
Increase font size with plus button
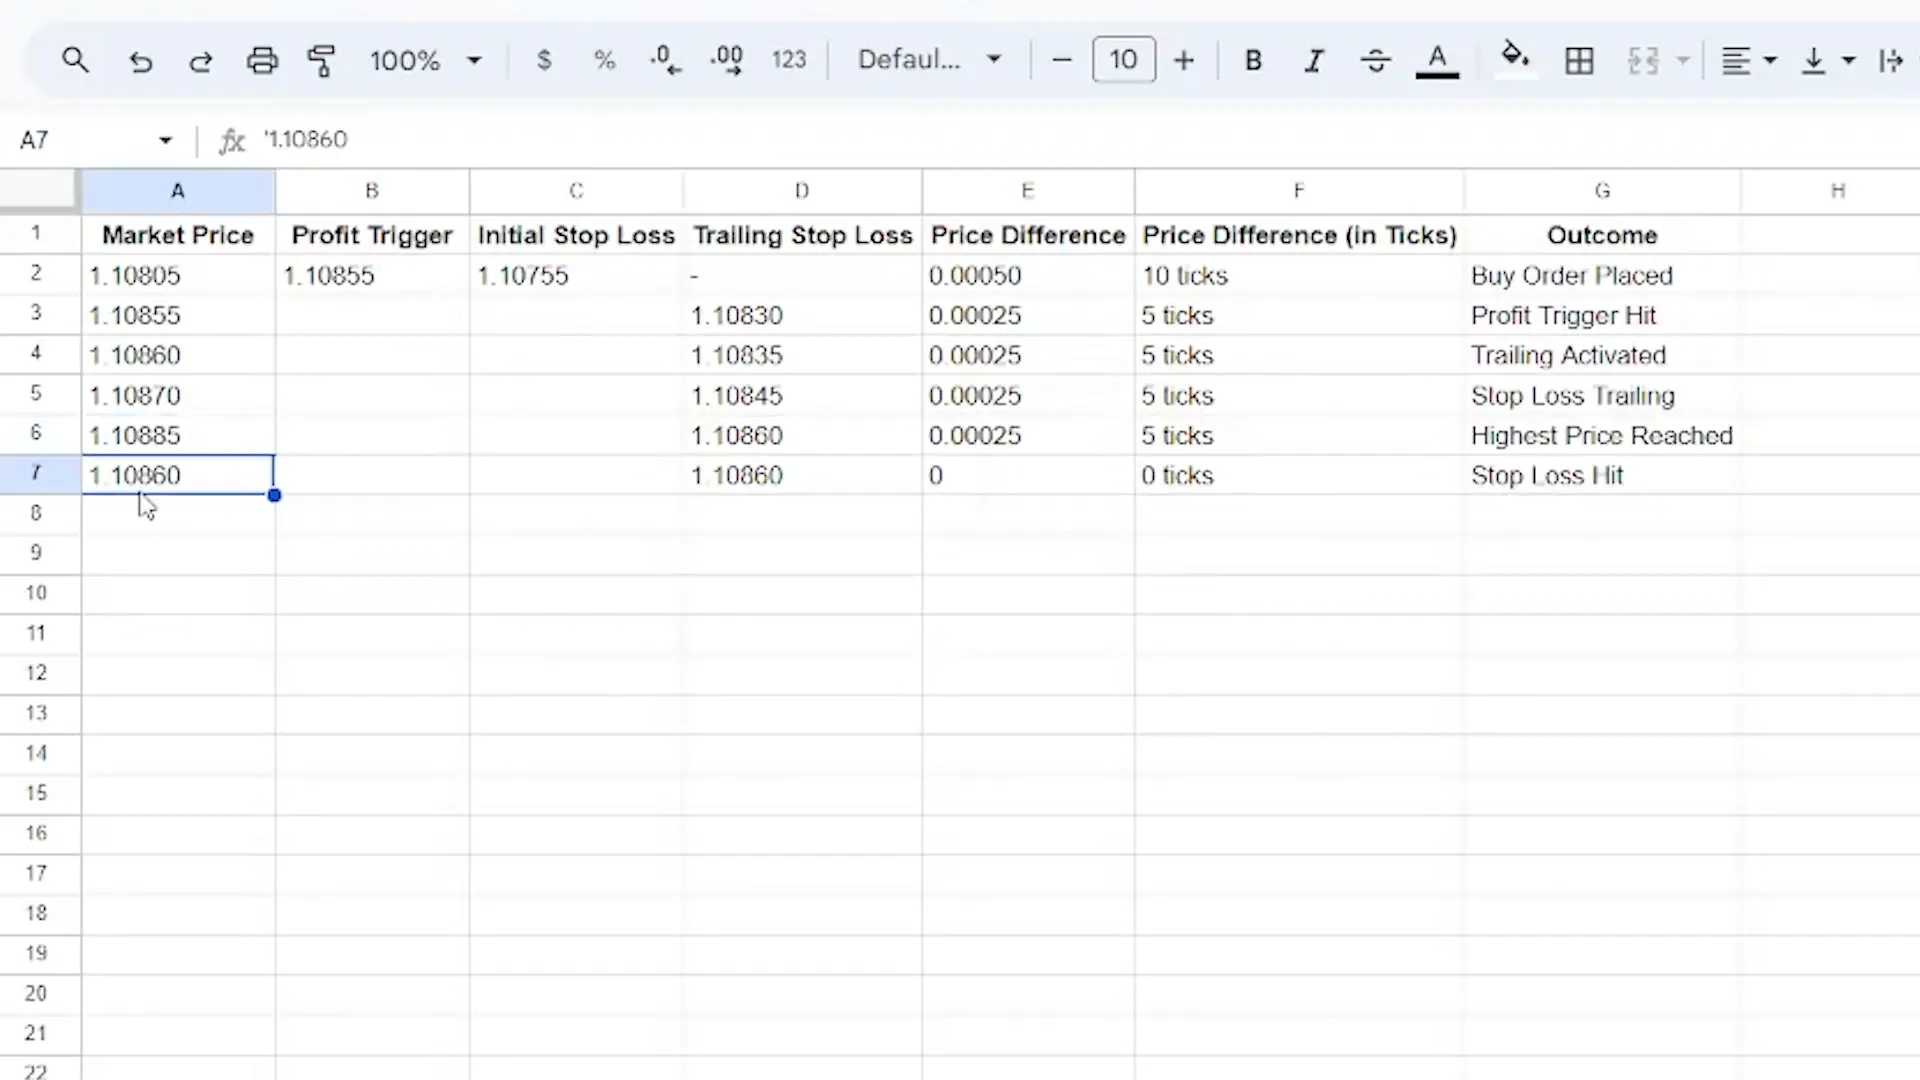1184,60
